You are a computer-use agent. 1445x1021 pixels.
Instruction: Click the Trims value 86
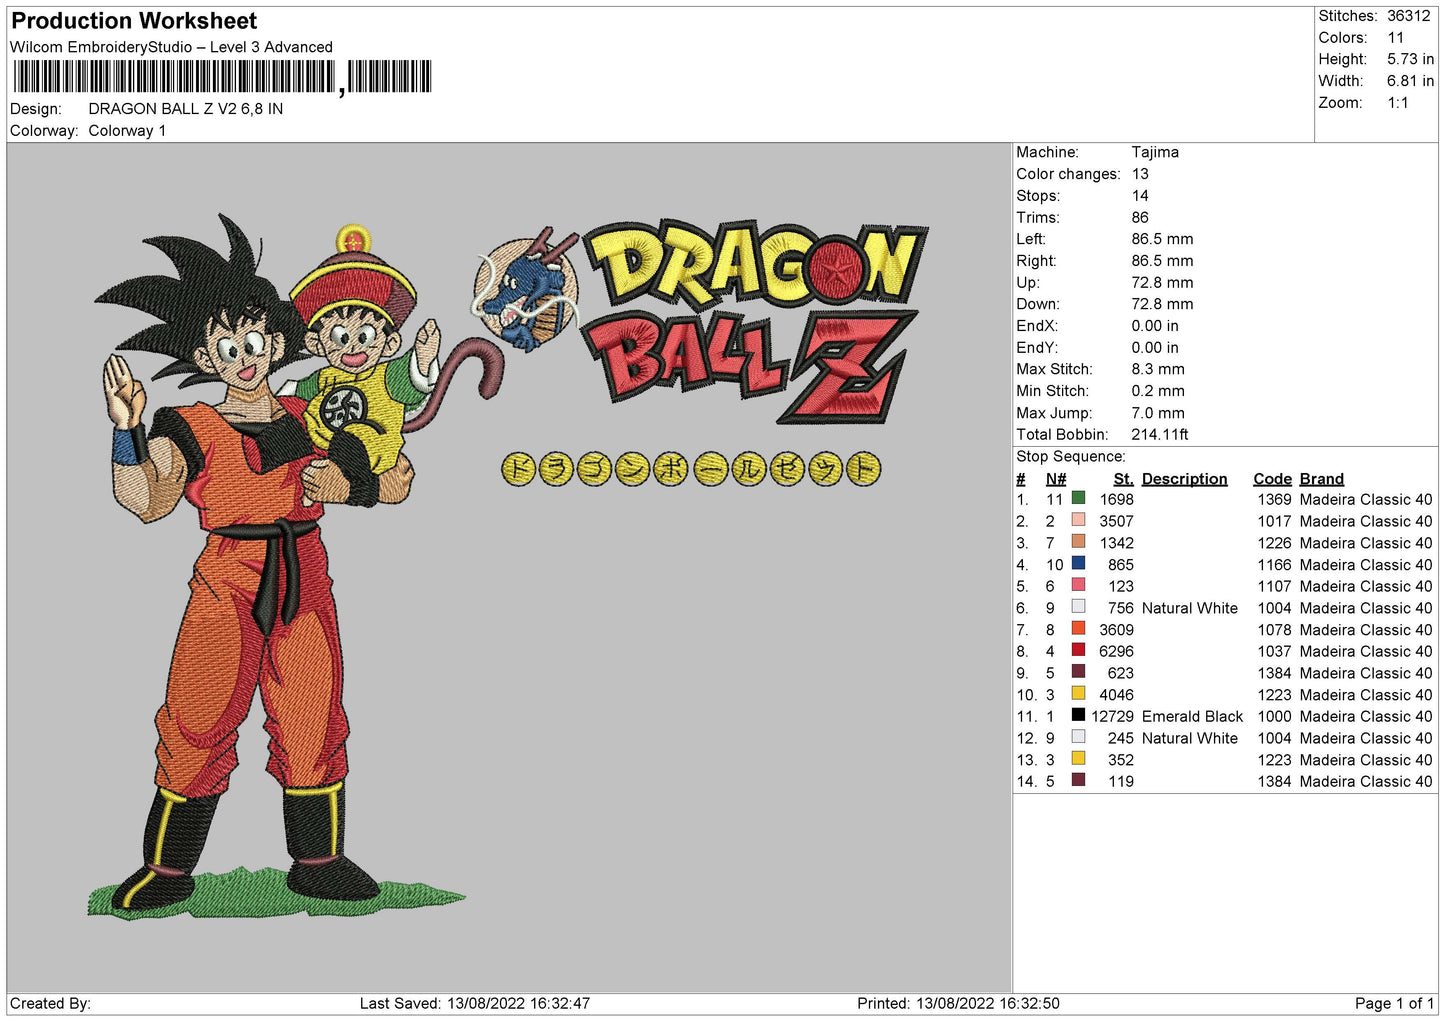click(x=1140, y=217)
